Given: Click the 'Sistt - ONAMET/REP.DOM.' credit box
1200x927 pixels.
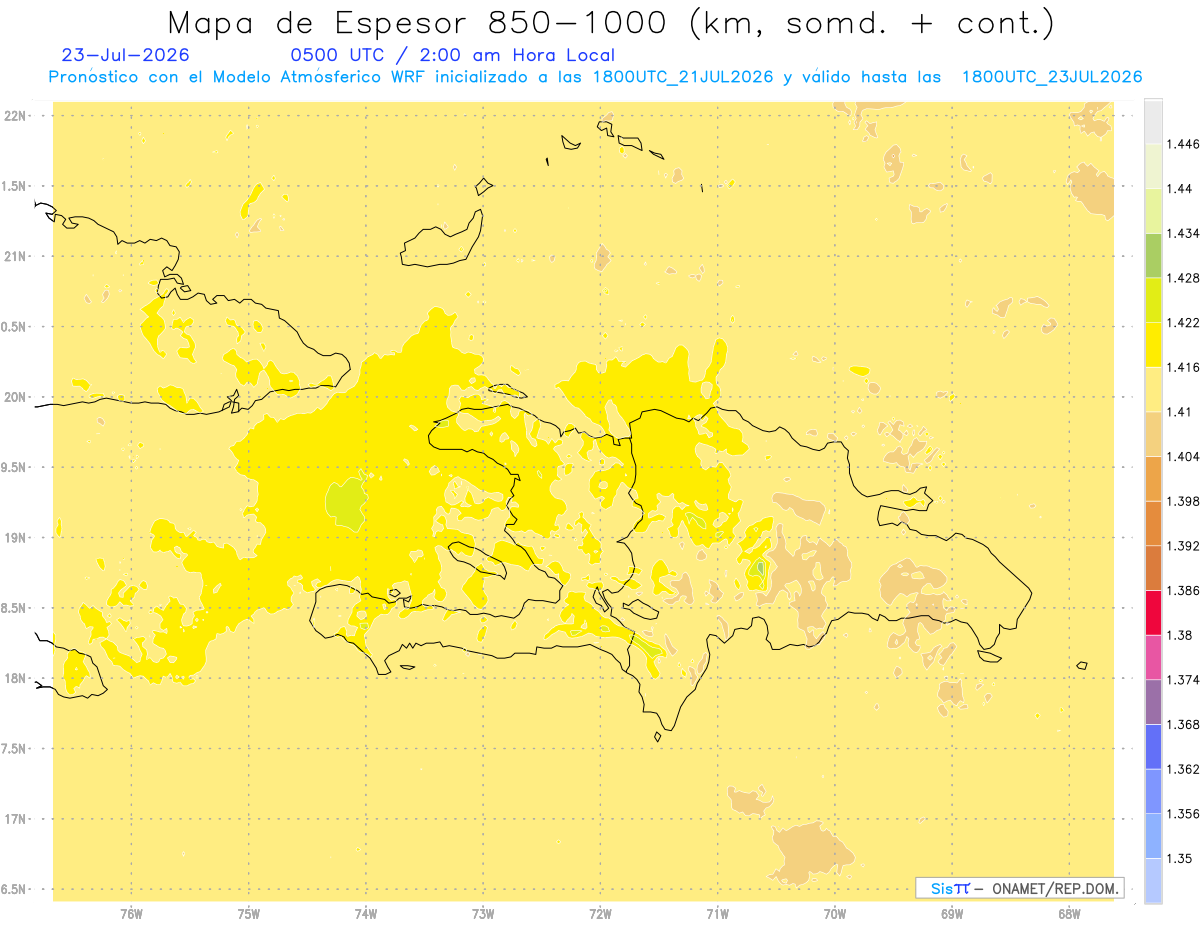Looking at the screenshot, I should (1020, 888).
